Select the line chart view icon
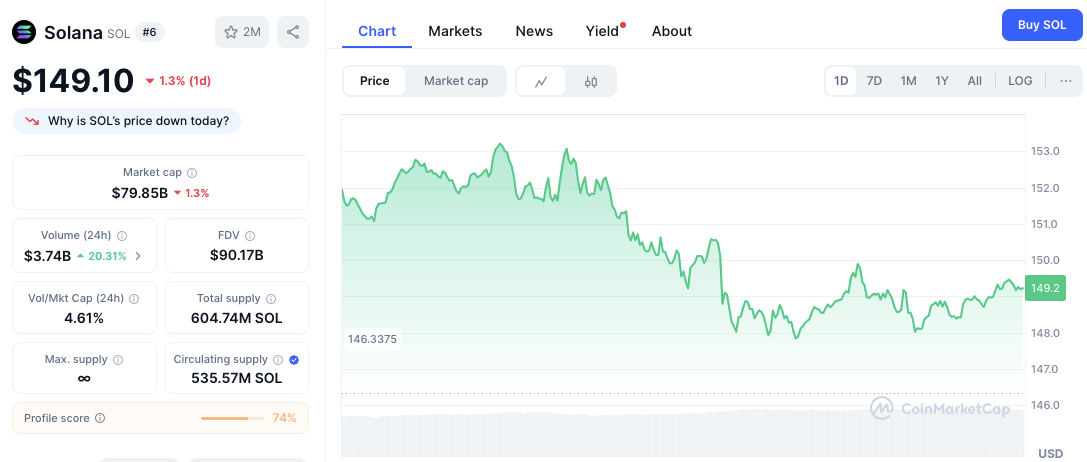The height and width of the screenshot is (462, 1087). pyautogui.click(x=541, y=81)
